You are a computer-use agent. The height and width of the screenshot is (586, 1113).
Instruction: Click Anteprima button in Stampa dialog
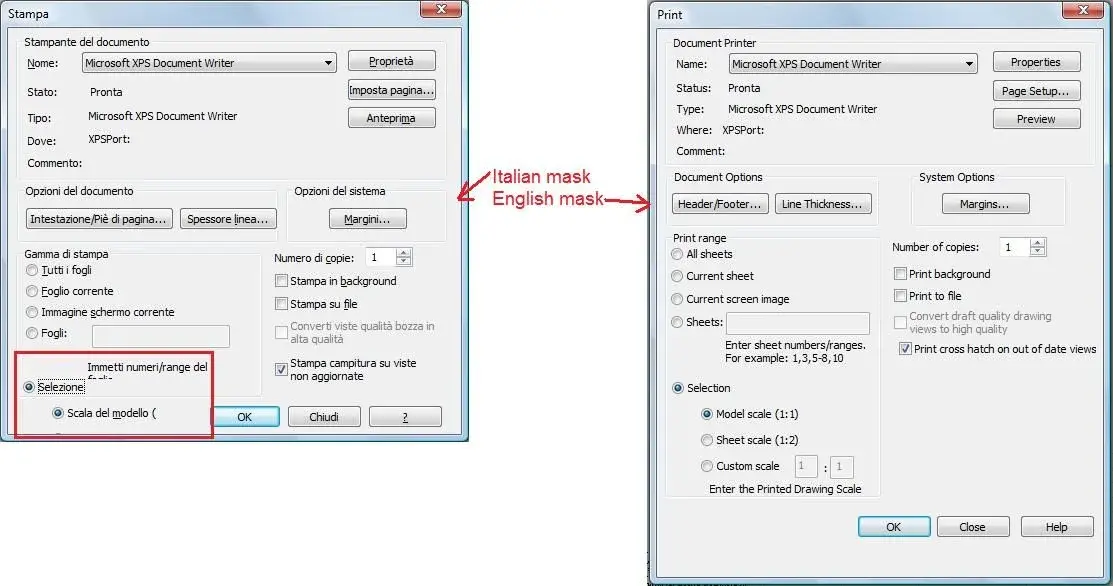[391, 118]
